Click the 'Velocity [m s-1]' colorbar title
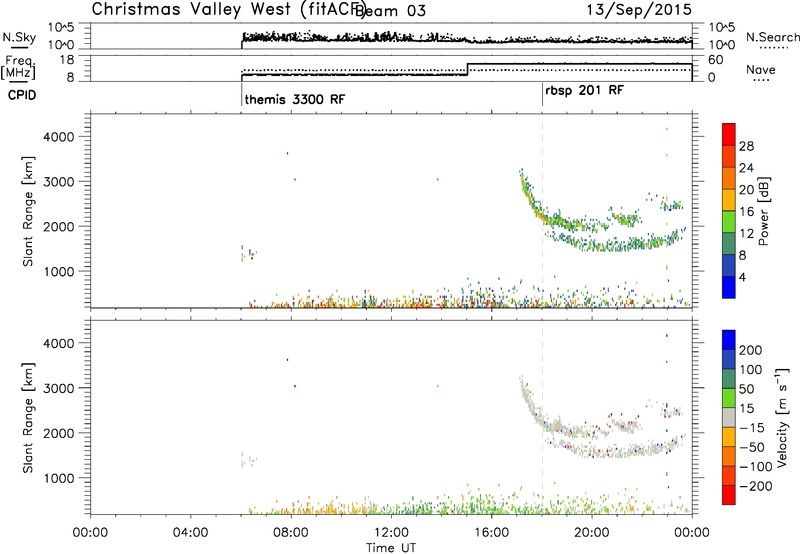This screenshot has width=800, height=554. click(781, 417)
